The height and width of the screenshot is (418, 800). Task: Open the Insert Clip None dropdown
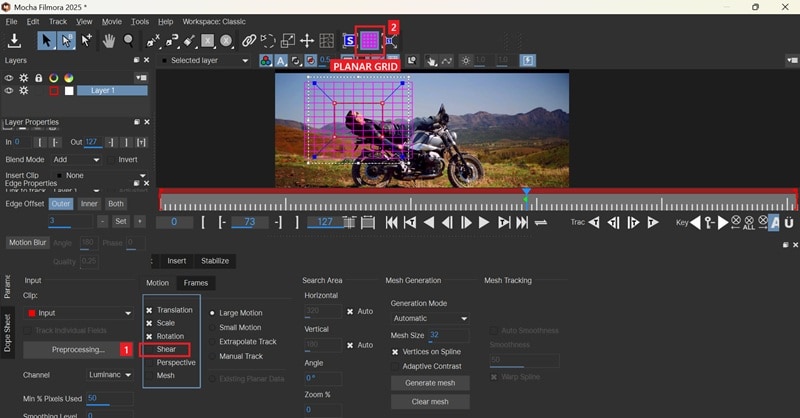[101, 176]
